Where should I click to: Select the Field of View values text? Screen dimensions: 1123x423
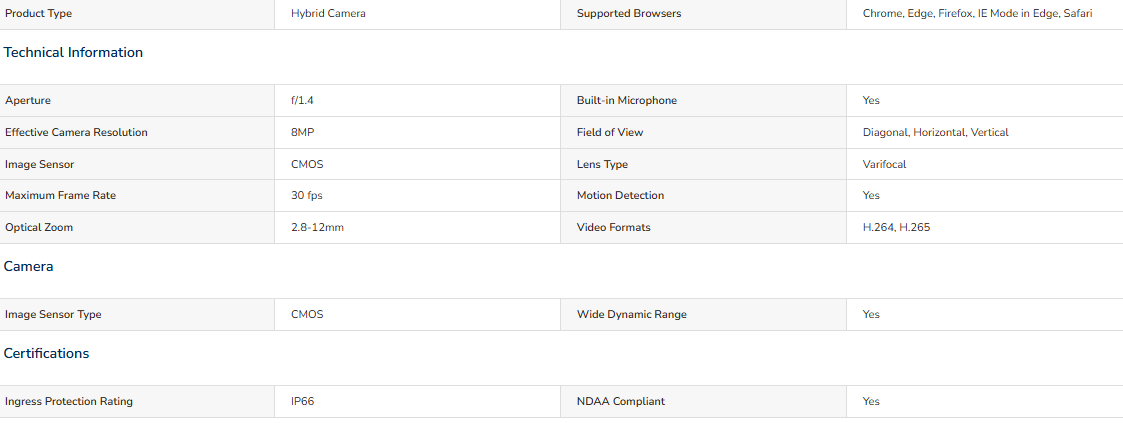click(935, 132)
